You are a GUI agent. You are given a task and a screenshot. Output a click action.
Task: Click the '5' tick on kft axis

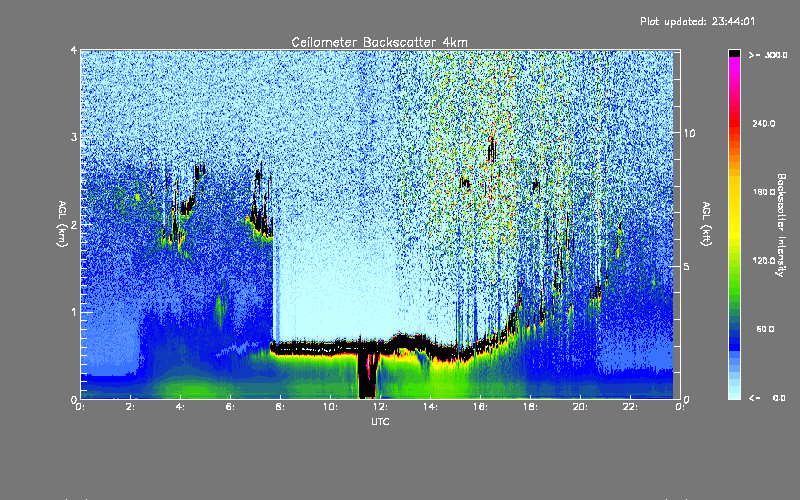(686, 267)
